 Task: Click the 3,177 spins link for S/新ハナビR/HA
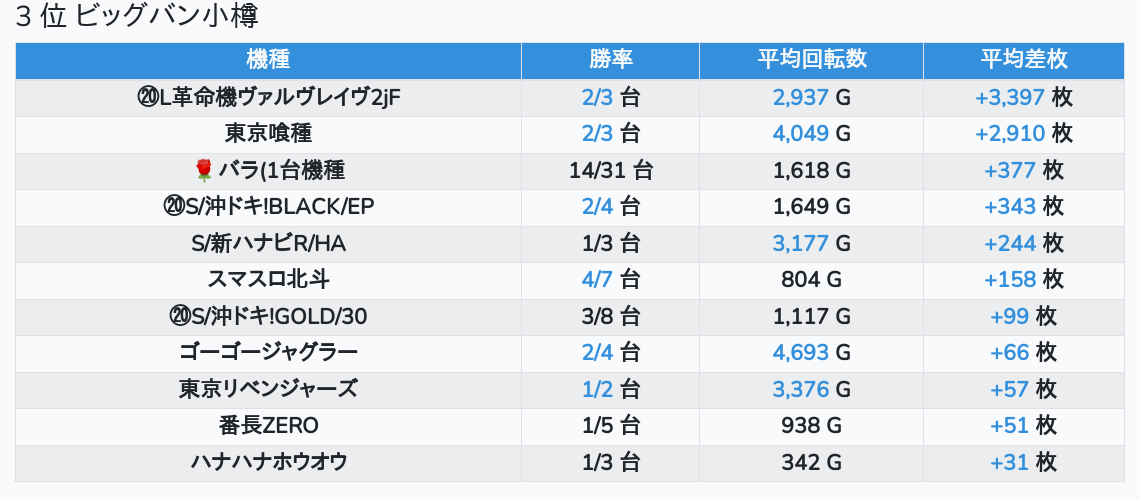[801, 244]
